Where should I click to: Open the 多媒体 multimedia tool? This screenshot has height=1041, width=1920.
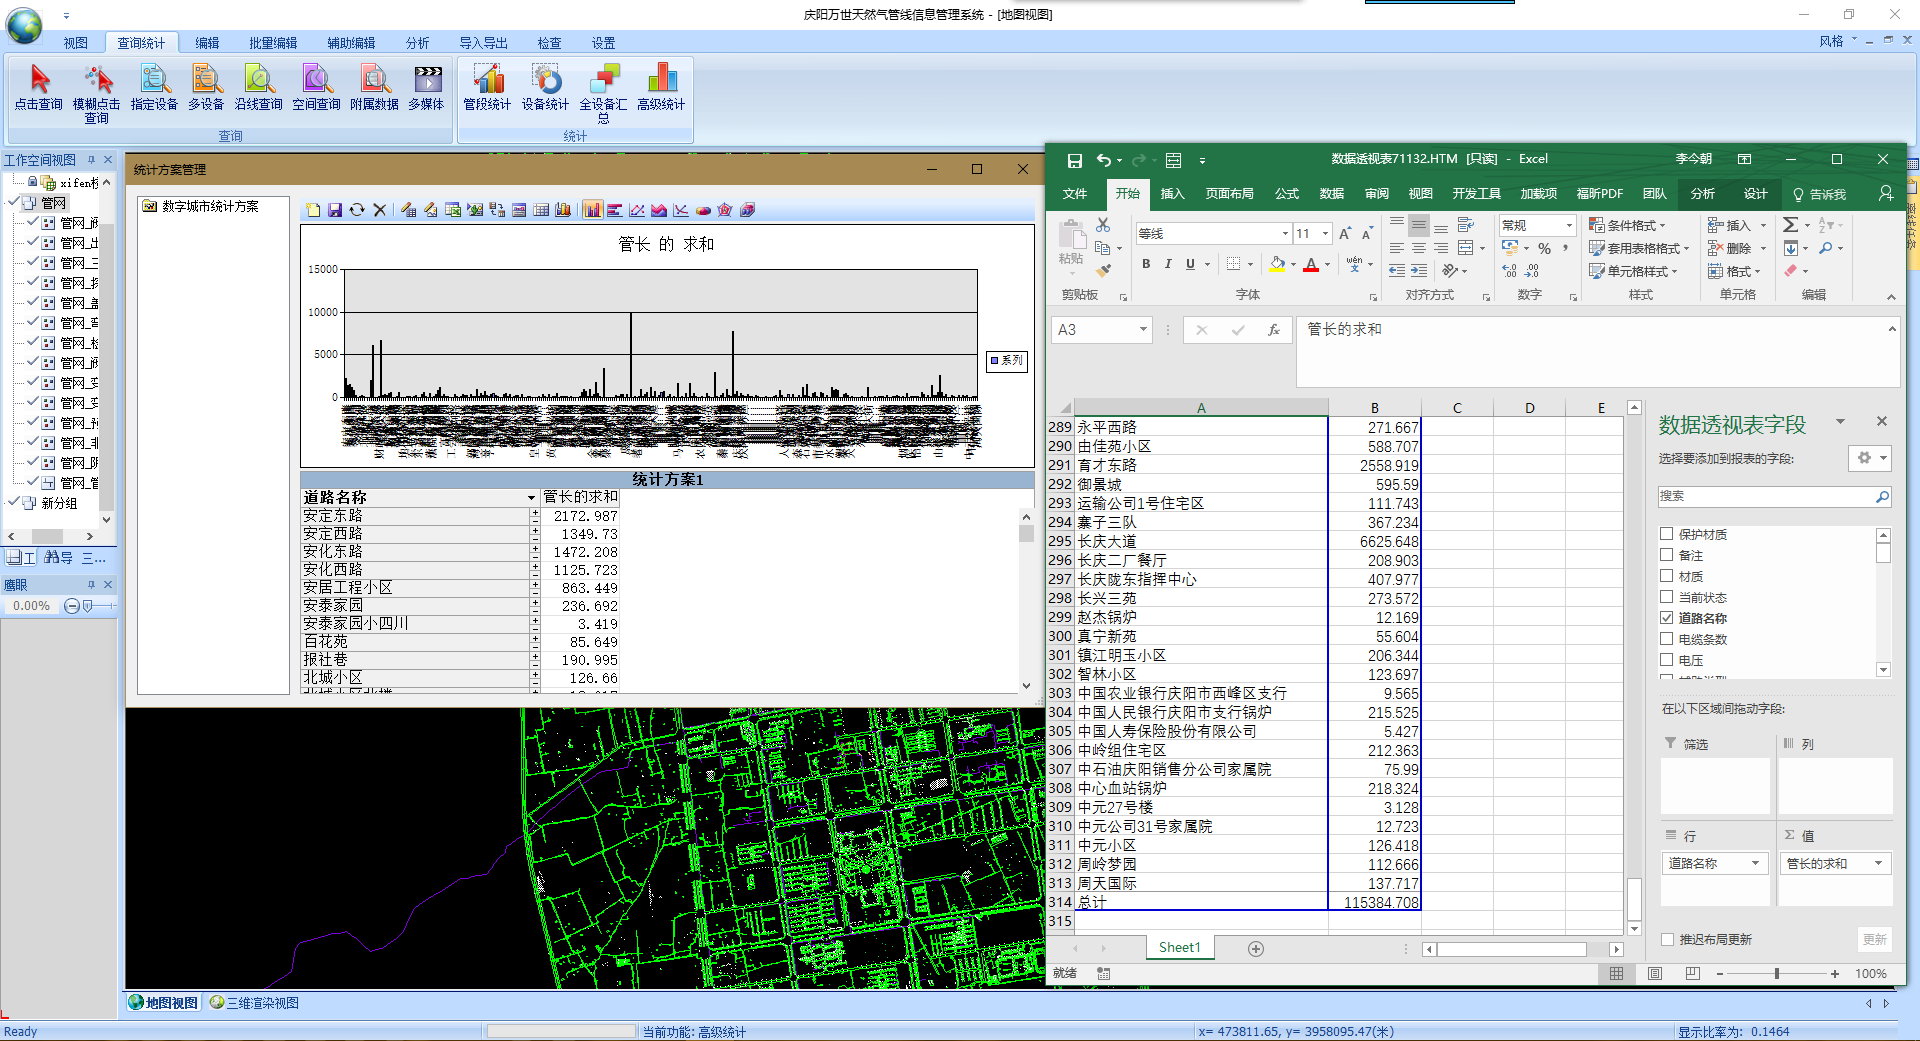click(x=426, y=87)
